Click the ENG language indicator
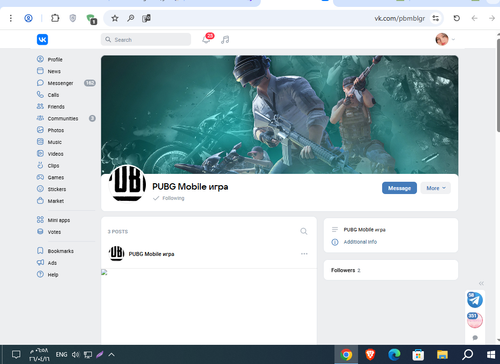500x364 pixels. pyautogui.click(x=61, y=355)
